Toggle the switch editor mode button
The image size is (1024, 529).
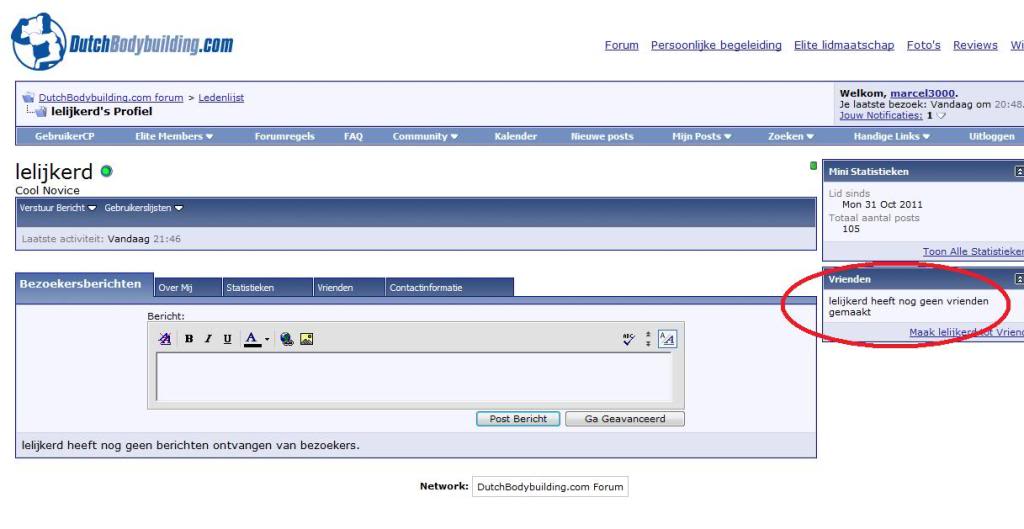pyautogui.click(x=667, y=339)
